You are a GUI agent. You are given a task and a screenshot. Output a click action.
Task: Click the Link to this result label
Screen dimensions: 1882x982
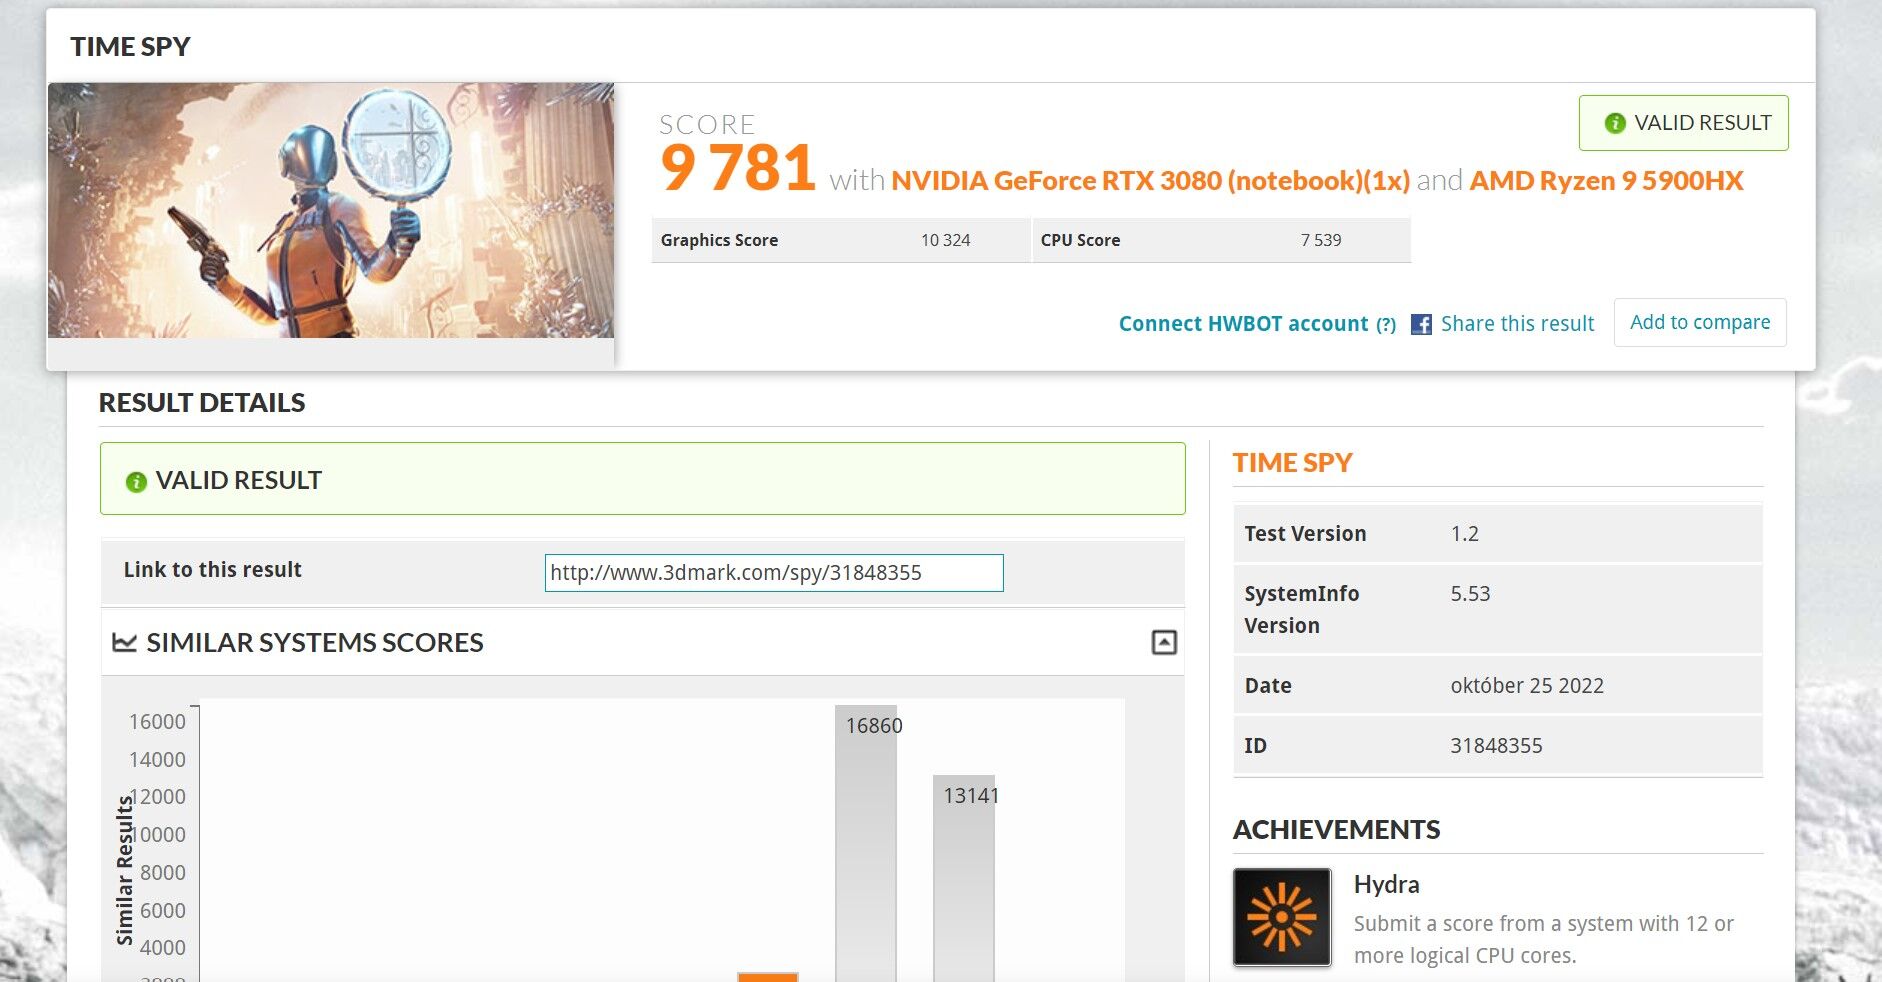click(212, 570)
